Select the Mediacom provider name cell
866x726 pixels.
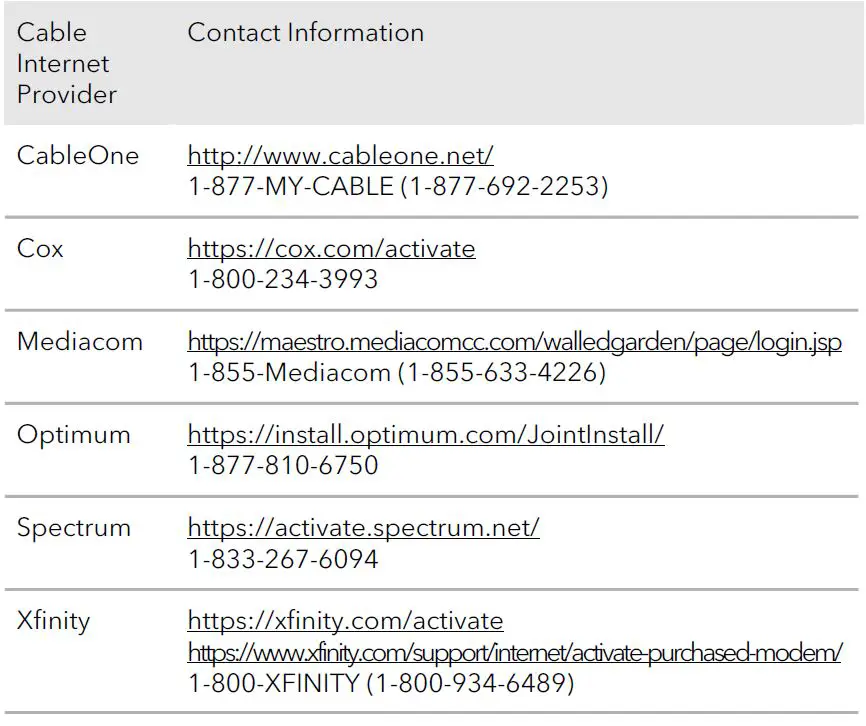click(x=80, y=342)
